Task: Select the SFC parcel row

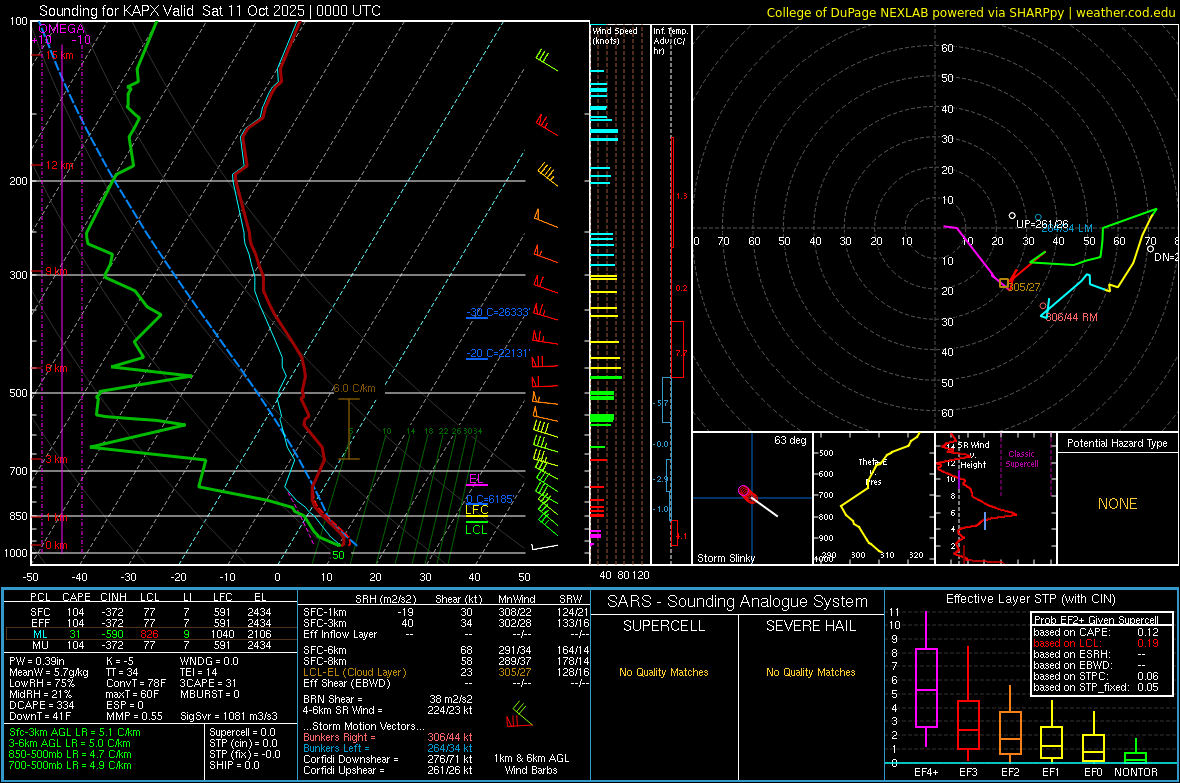Action: tap(151, 612)
